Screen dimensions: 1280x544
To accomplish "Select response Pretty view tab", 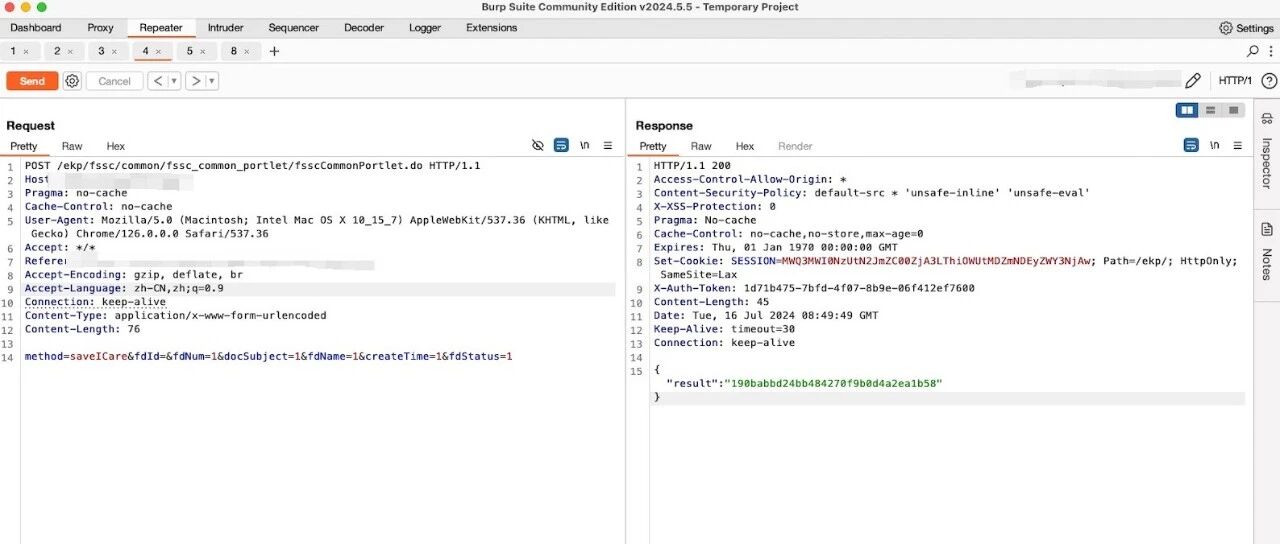I will (653, 146).
